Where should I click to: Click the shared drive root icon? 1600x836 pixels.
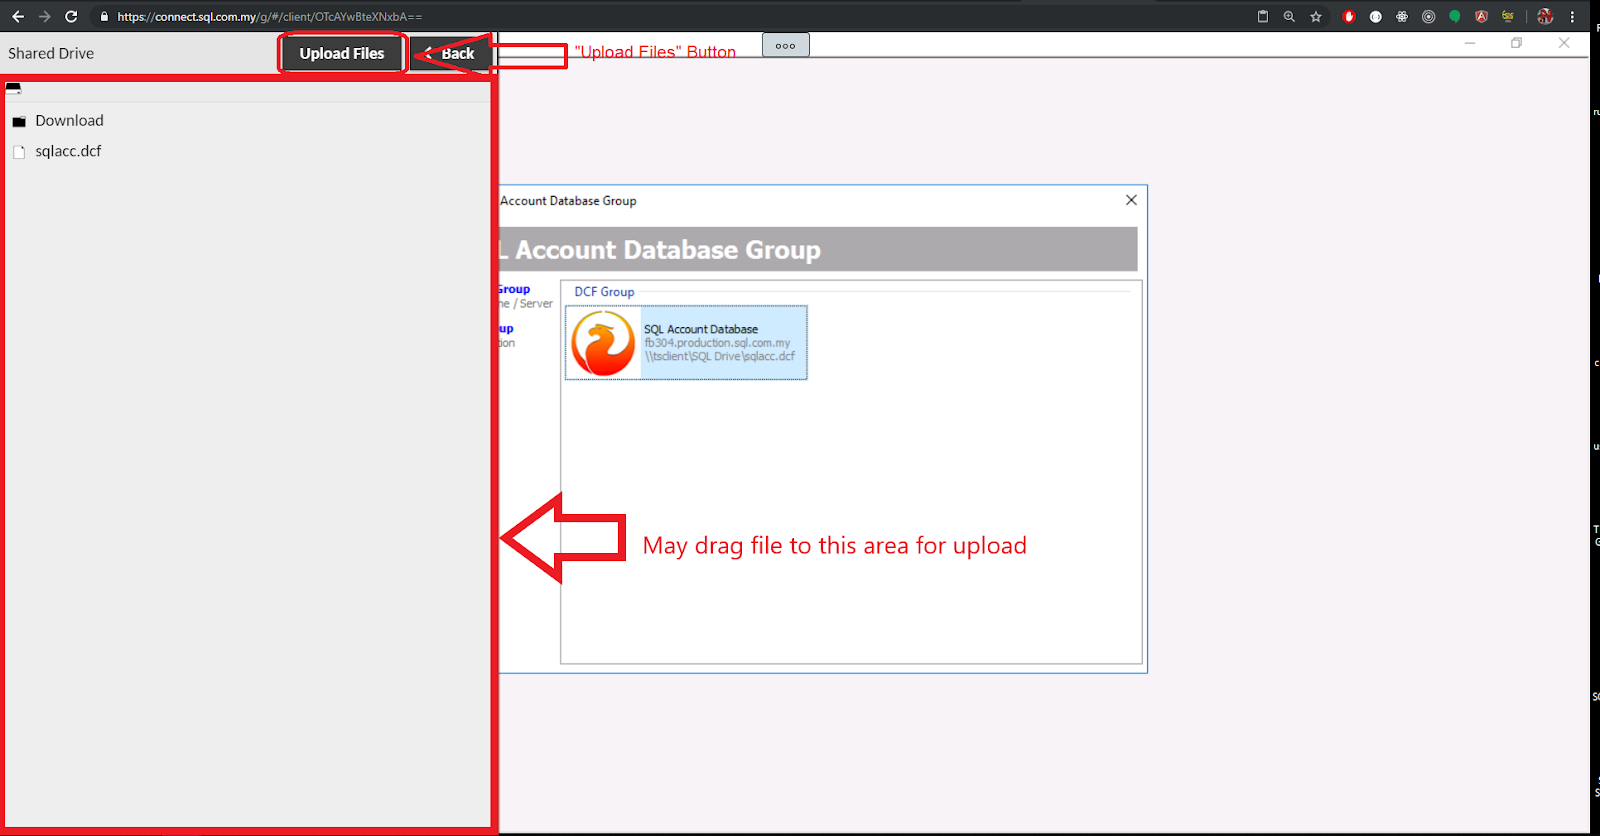(14, 89)
